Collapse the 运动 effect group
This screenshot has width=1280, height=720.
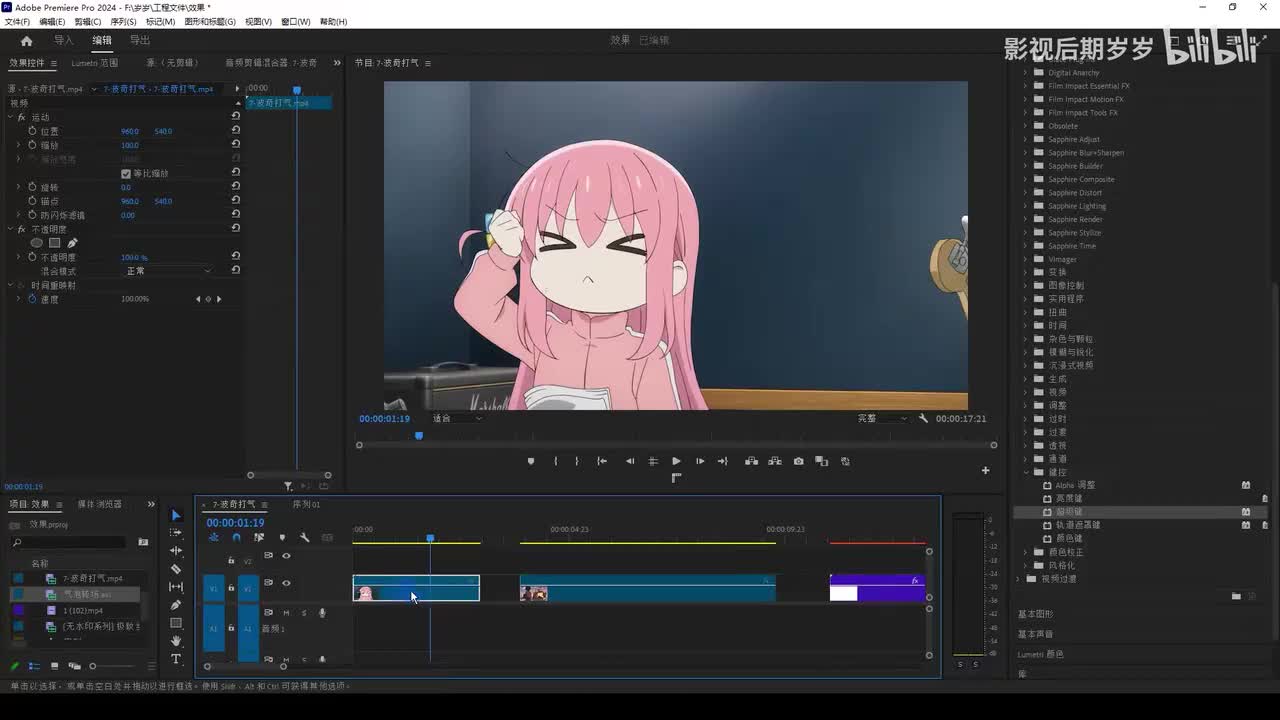point(10,117)
